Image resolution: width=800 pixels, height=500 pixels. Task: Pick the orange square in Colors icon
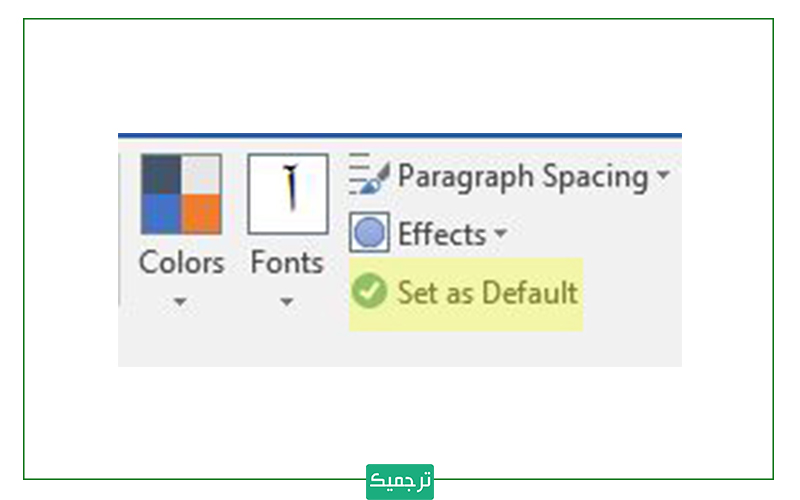pos(202,214)
